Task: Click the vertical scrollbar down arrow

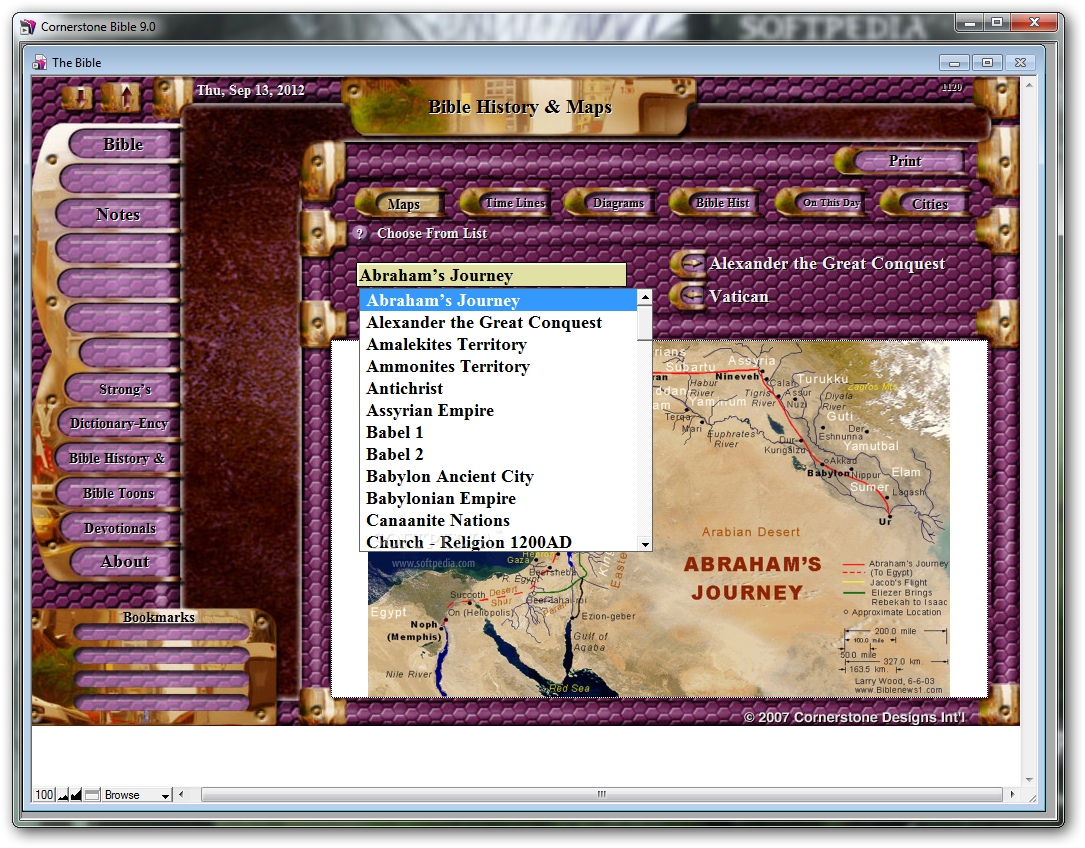Action: (x=1029, y=779)
